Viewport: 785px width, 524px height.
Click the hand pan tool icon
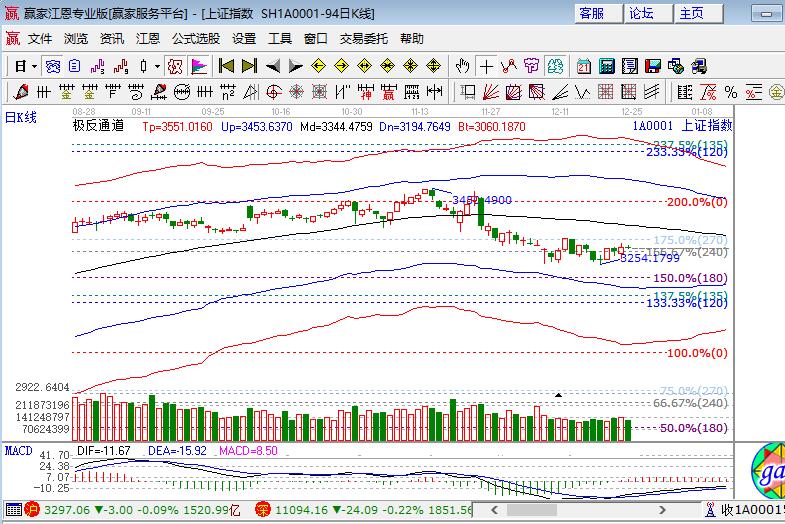462,66
